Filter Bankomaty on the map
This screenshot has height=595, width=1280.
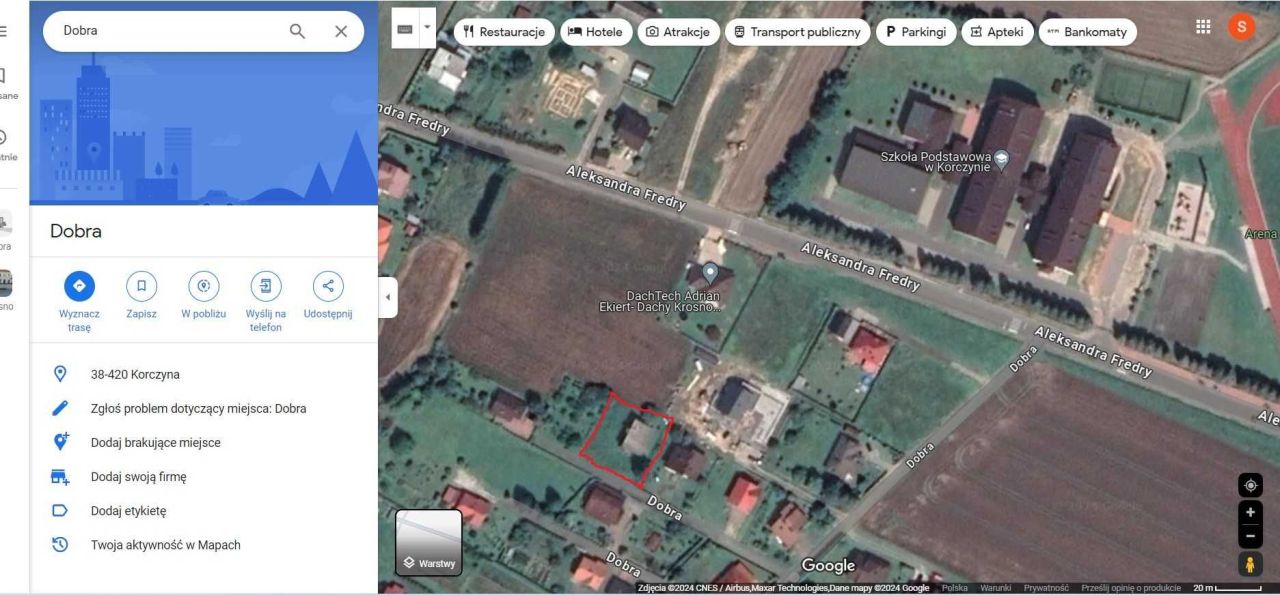1087,31
